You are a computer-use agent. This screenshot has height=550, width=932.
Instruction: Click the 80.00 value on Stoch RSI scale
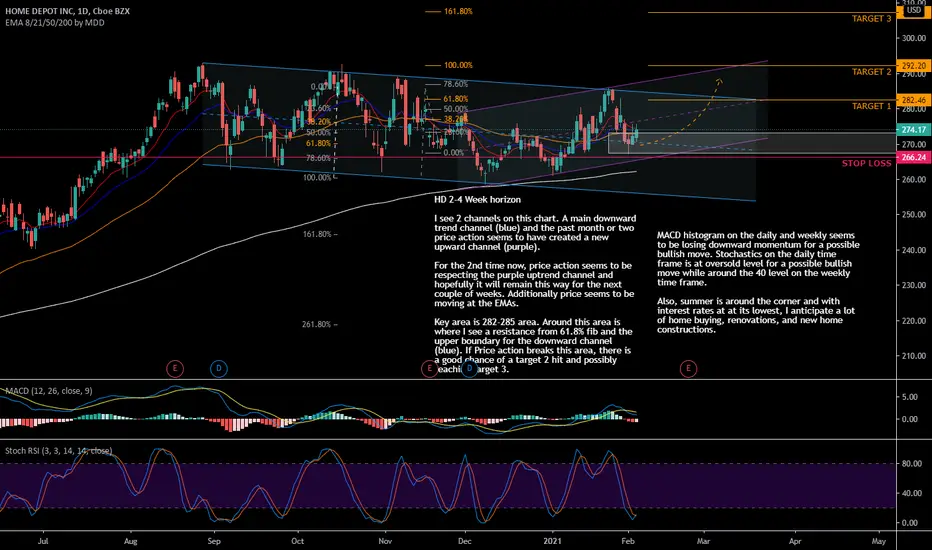tap(912, 464)
